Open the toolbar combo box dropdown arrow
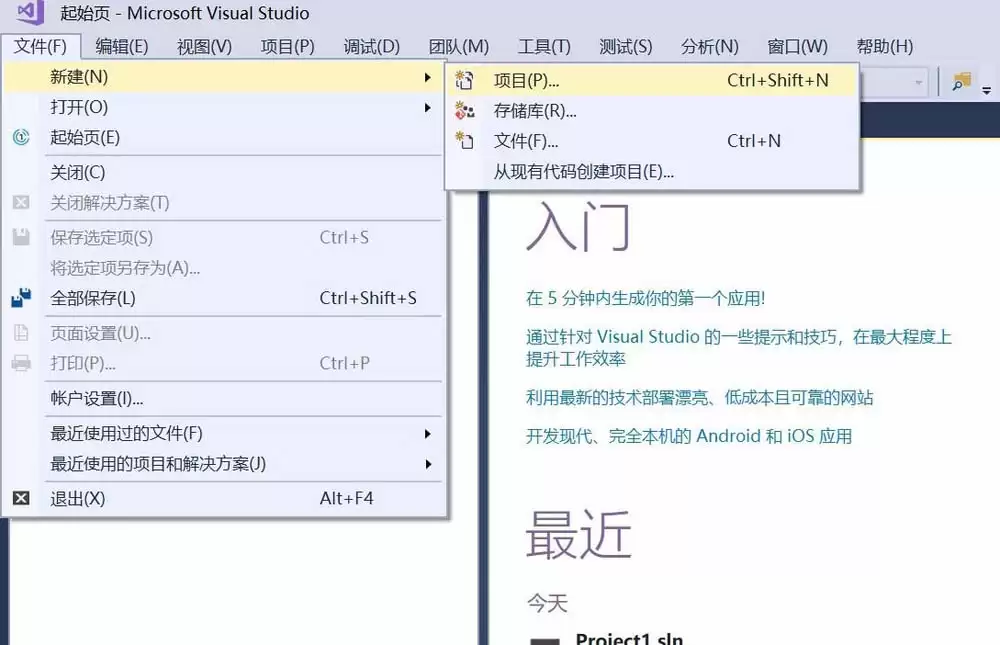Viewport: 1000px width, 645px height. click(x=918, y=83)
